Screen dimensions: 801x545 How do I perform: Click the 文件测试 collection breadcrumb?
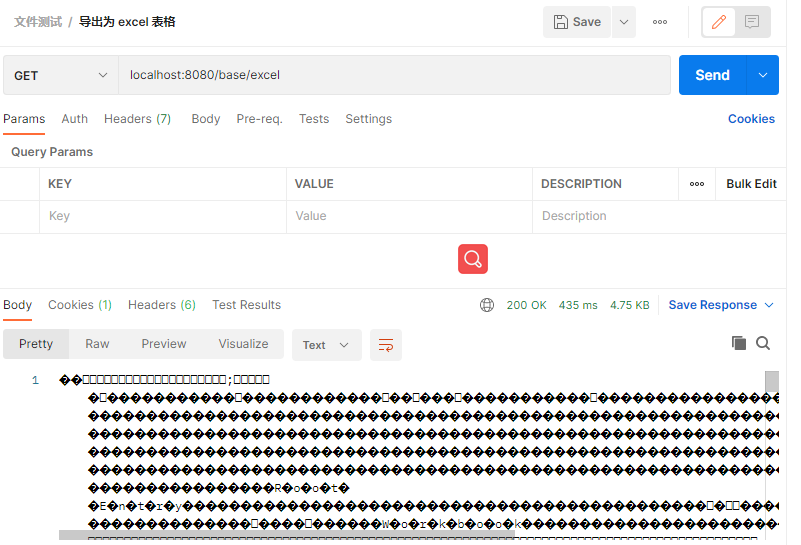point(38,22)
